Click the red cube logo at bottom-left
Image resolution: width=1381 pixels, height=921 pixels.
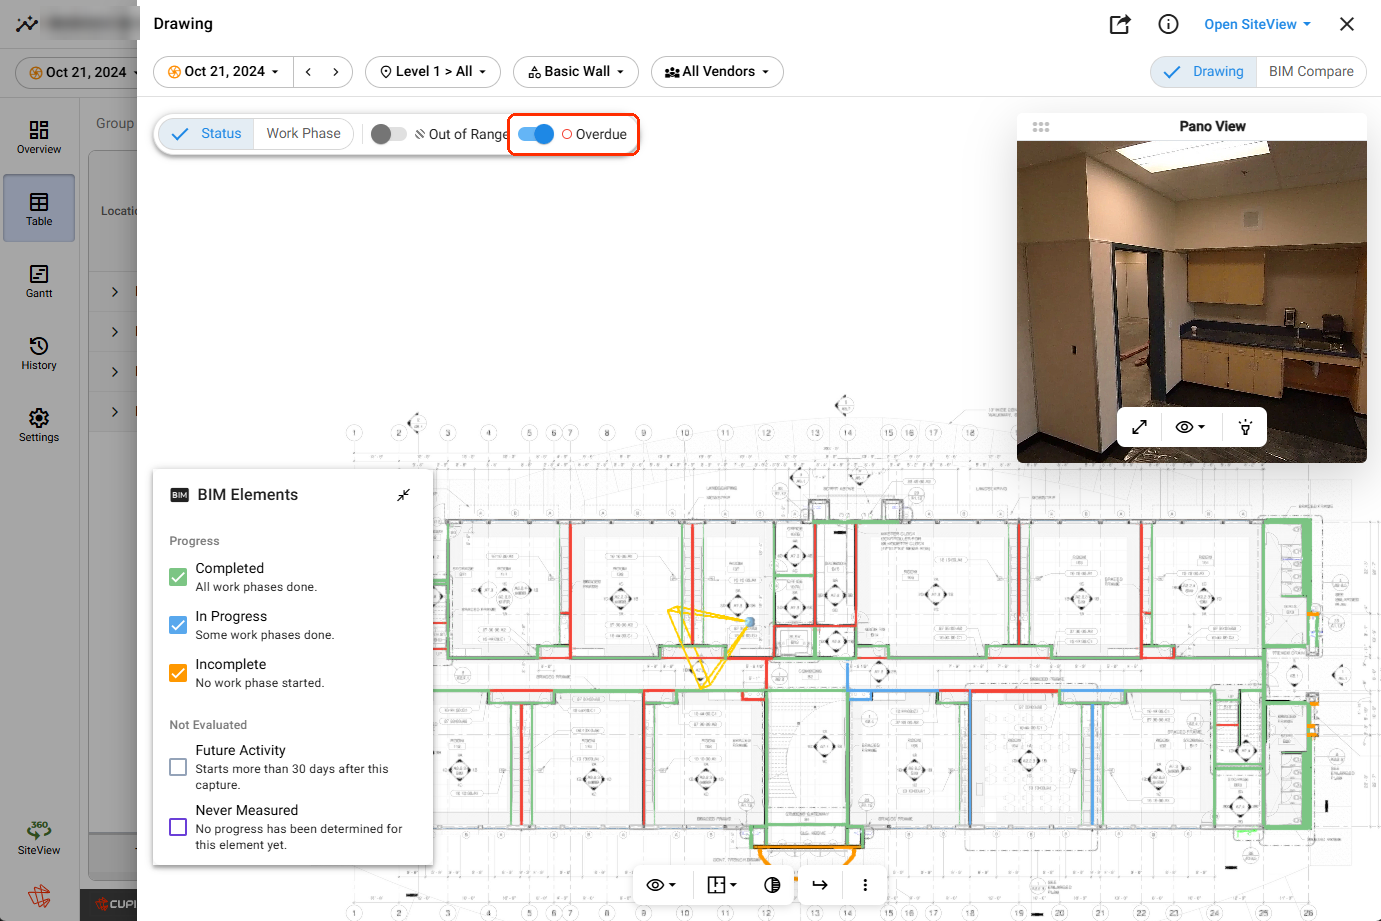coord(39,895)
